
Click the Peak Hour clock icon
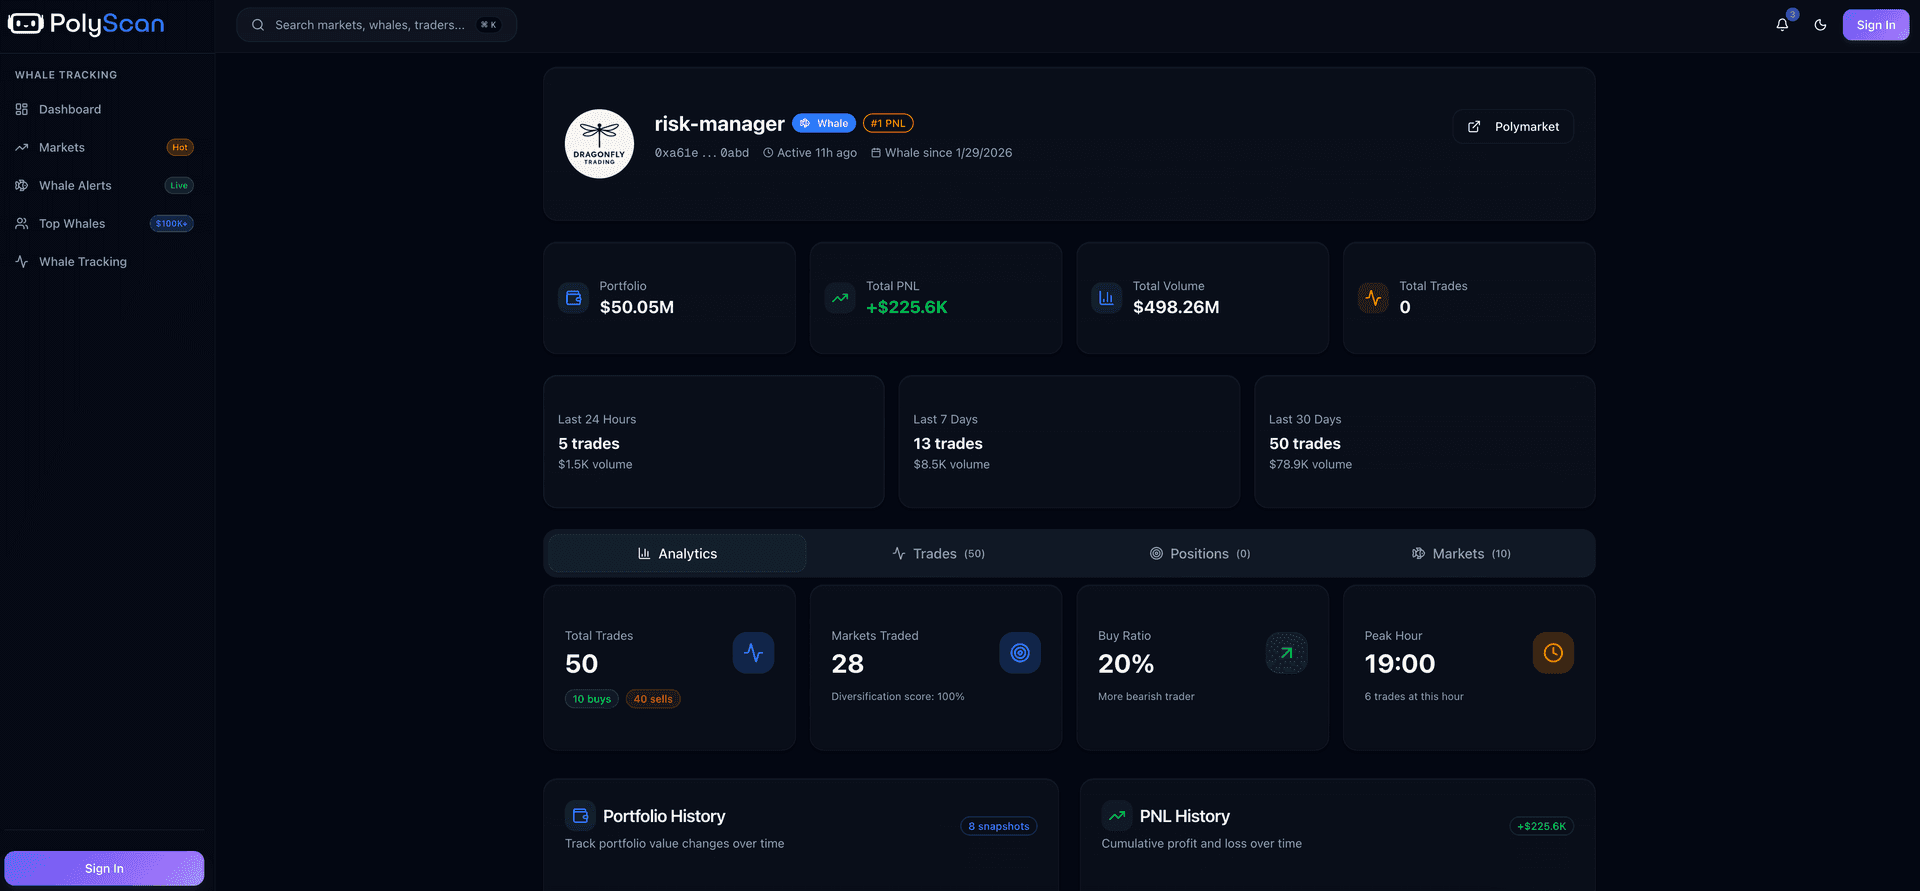[1552, 653]
